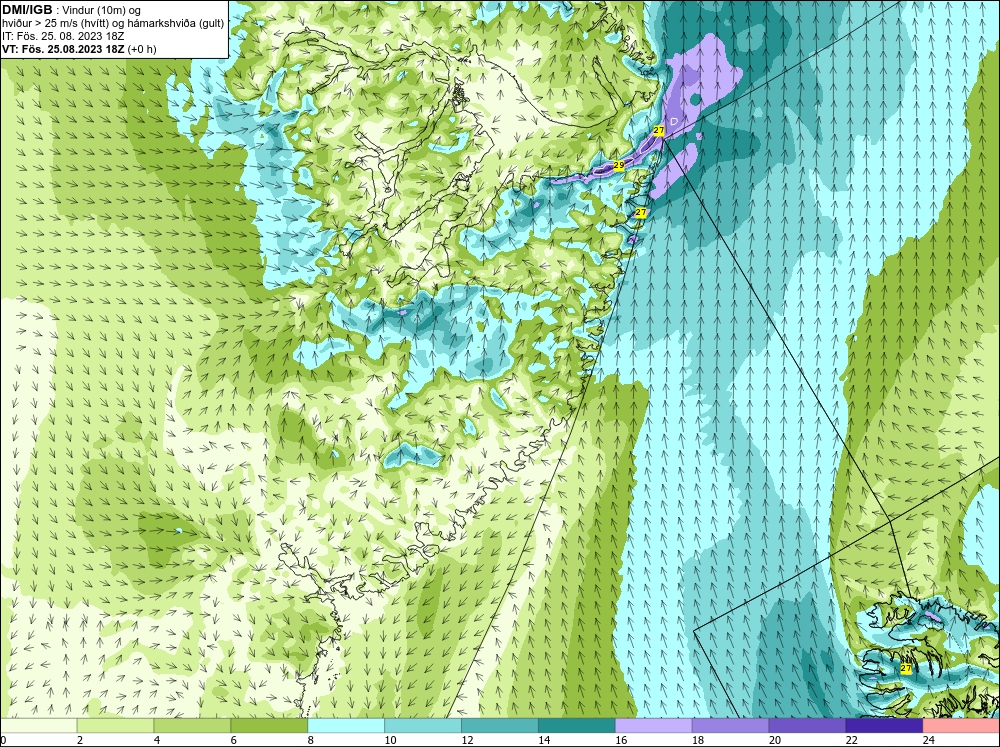Click the legend scale label 18

coord(698,740)
